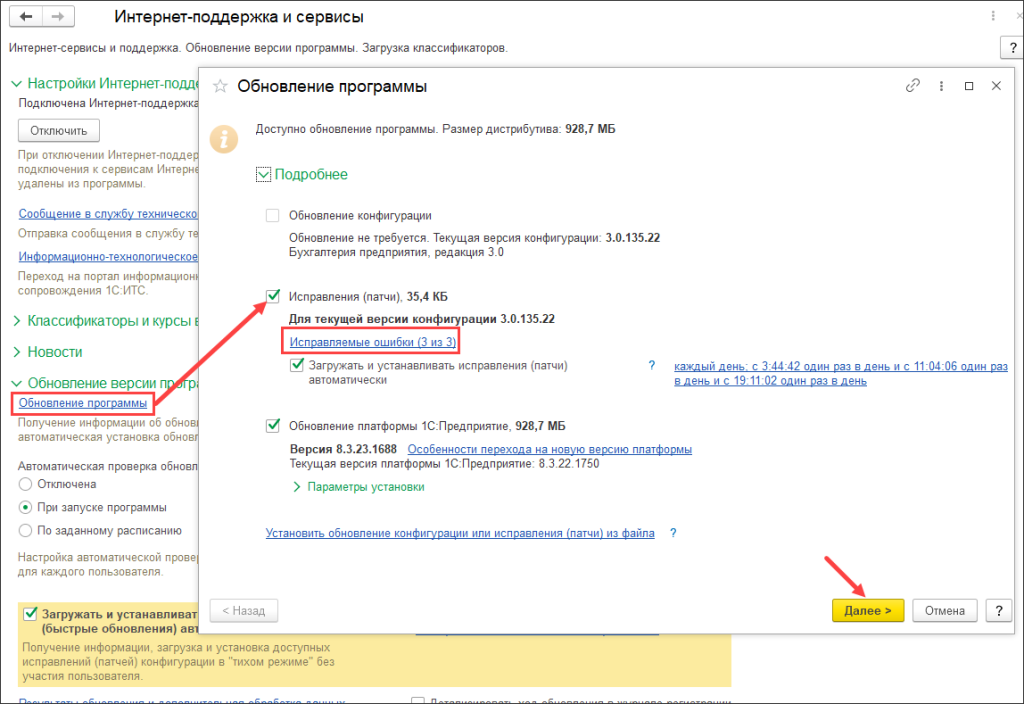Collapse the Подробнее section

tap(302, 174)
